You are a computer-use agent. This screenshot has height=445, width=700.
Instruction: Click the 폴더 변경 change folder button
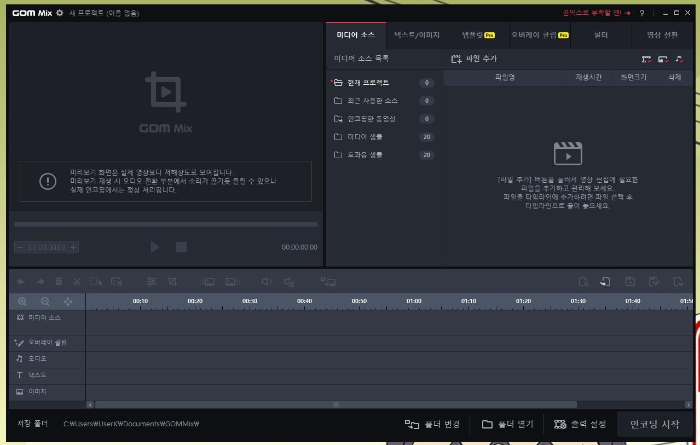(x=432, y=424)
